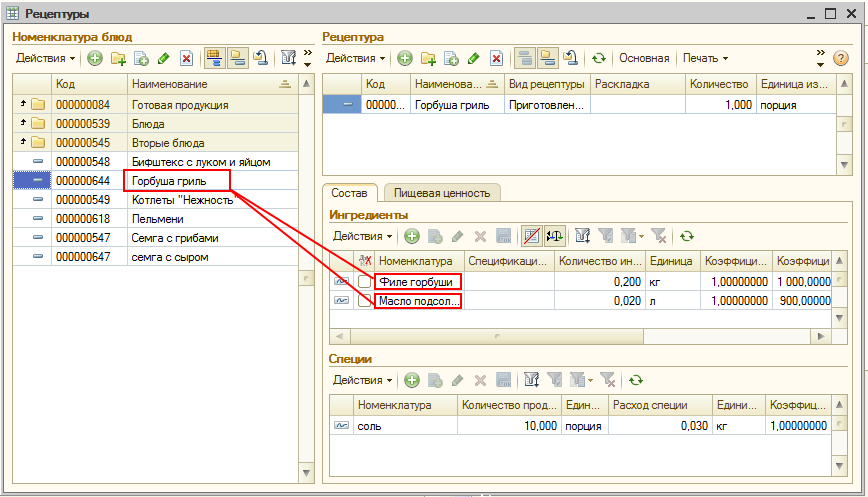
Task: Mark selected dish for deletion with red X
Action: click(186, 59)
